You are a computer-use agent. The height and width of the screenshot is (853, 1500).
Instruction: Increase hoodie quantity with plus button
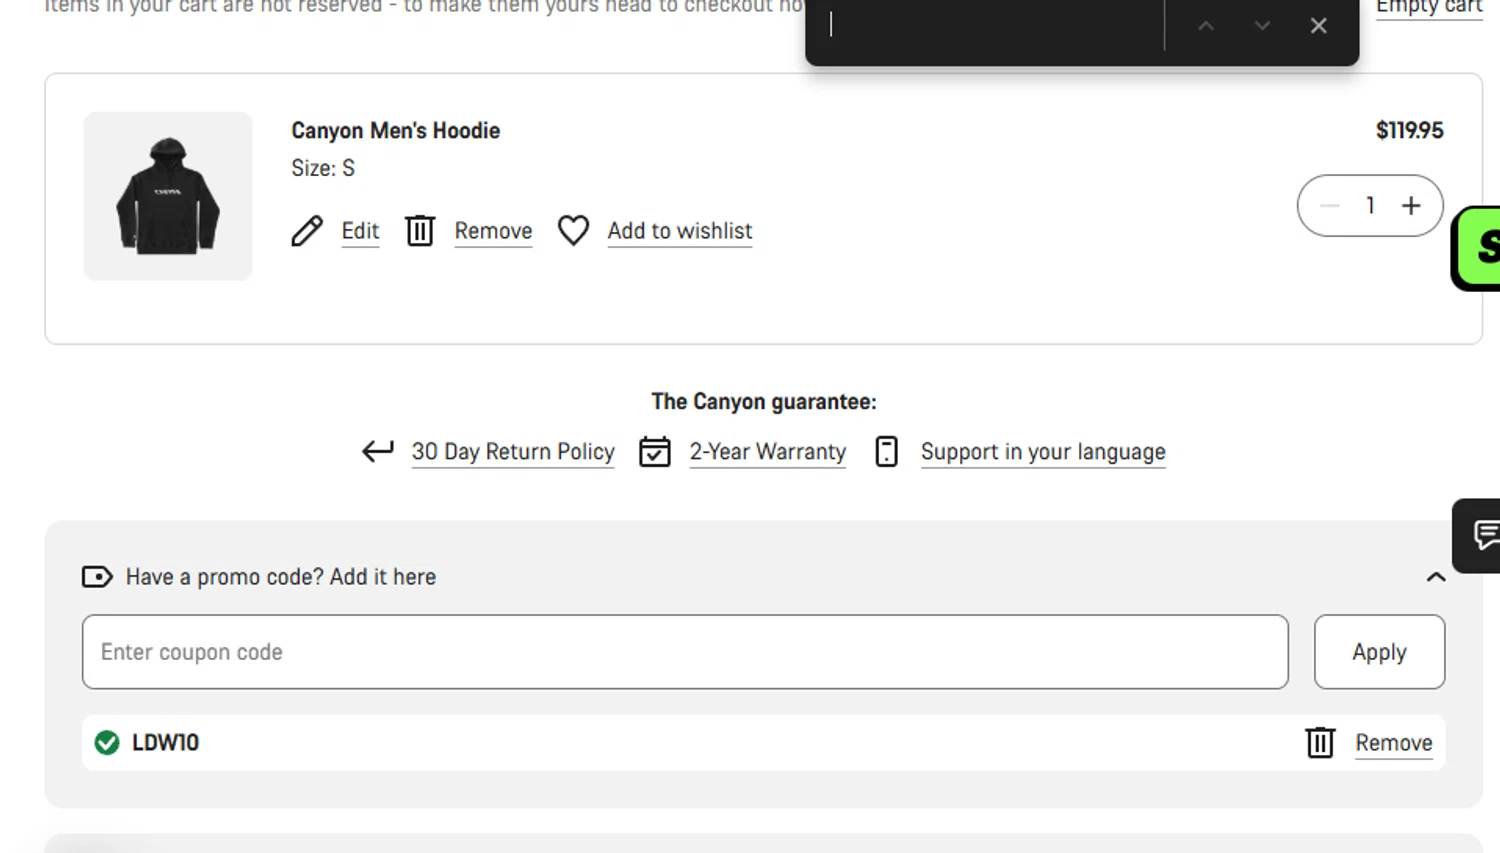pyautogui.click(x=1411, y=206)
